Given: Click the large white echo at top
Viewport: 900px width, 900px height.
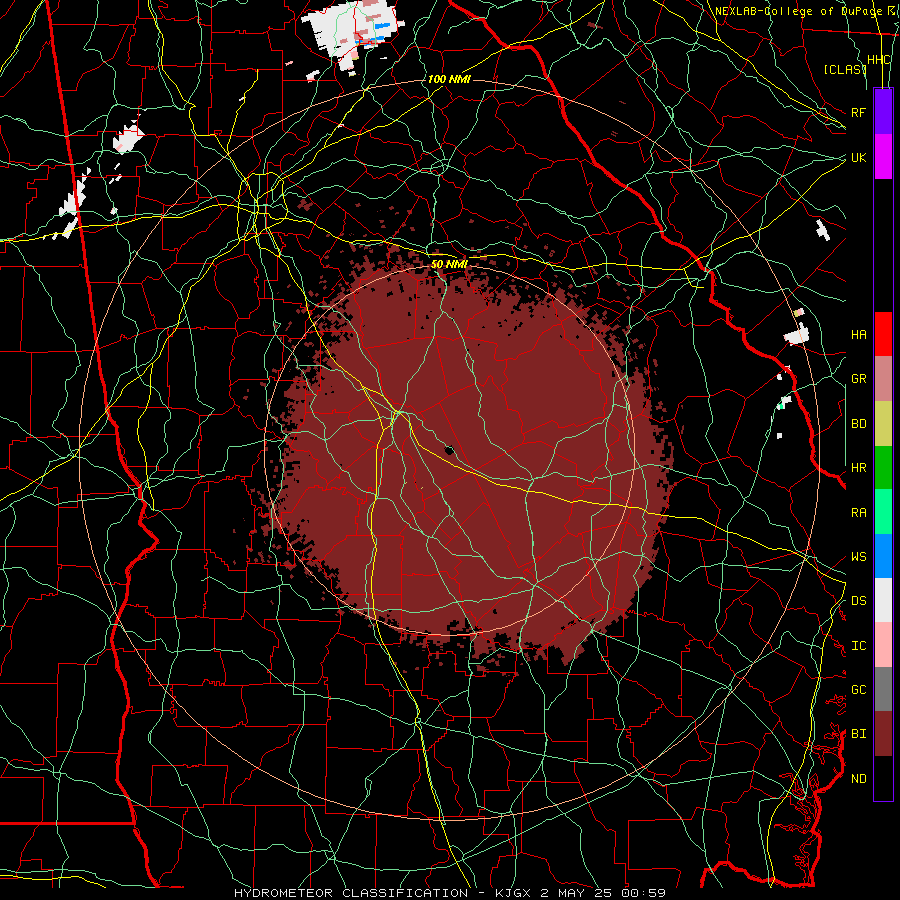Looking at the screenshot, I should pyautogui.click(x=351, y=33).
